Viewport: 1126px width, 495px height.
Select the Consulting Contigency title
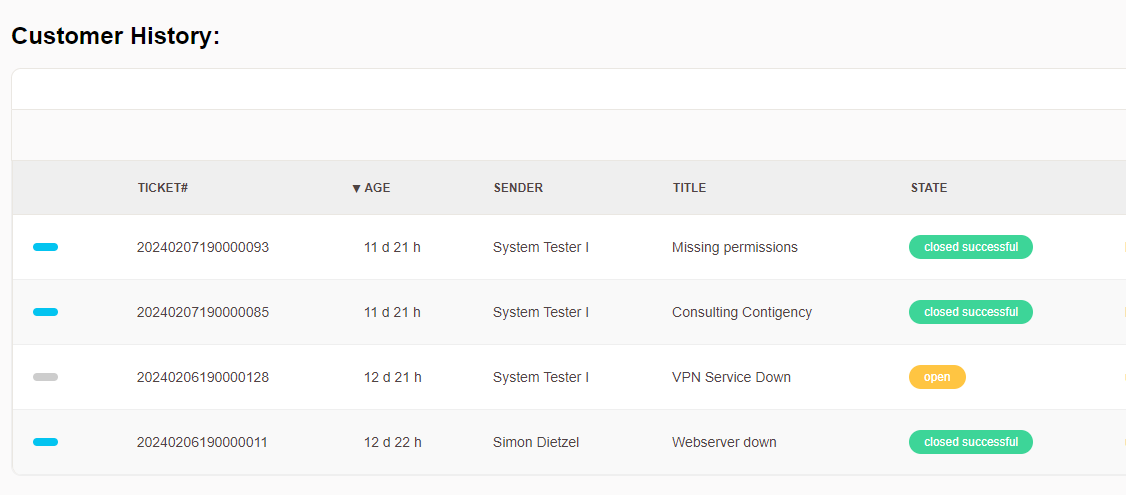pyautogui.click(x=741, y=312)
